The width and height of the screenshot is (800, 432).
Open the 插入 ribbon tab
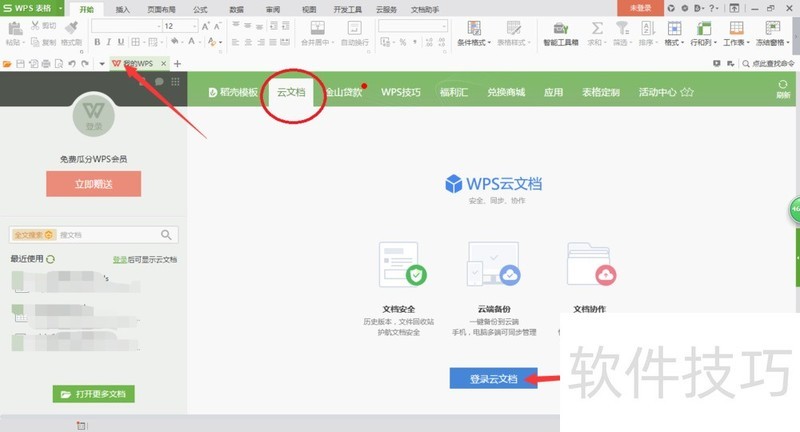tap(123, 8)
